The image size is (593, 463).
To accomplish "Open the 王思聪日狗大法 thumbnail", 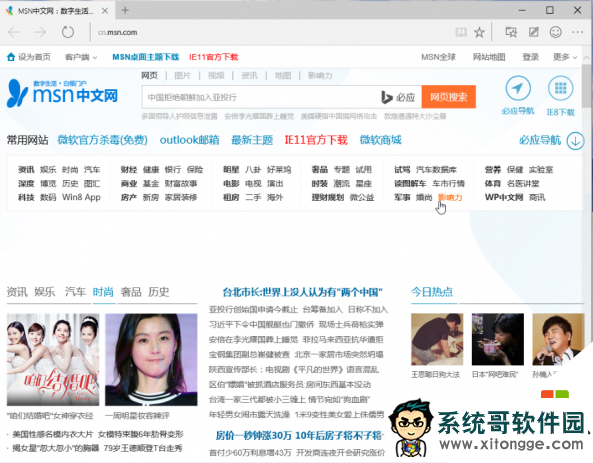I will coord(437,339).
